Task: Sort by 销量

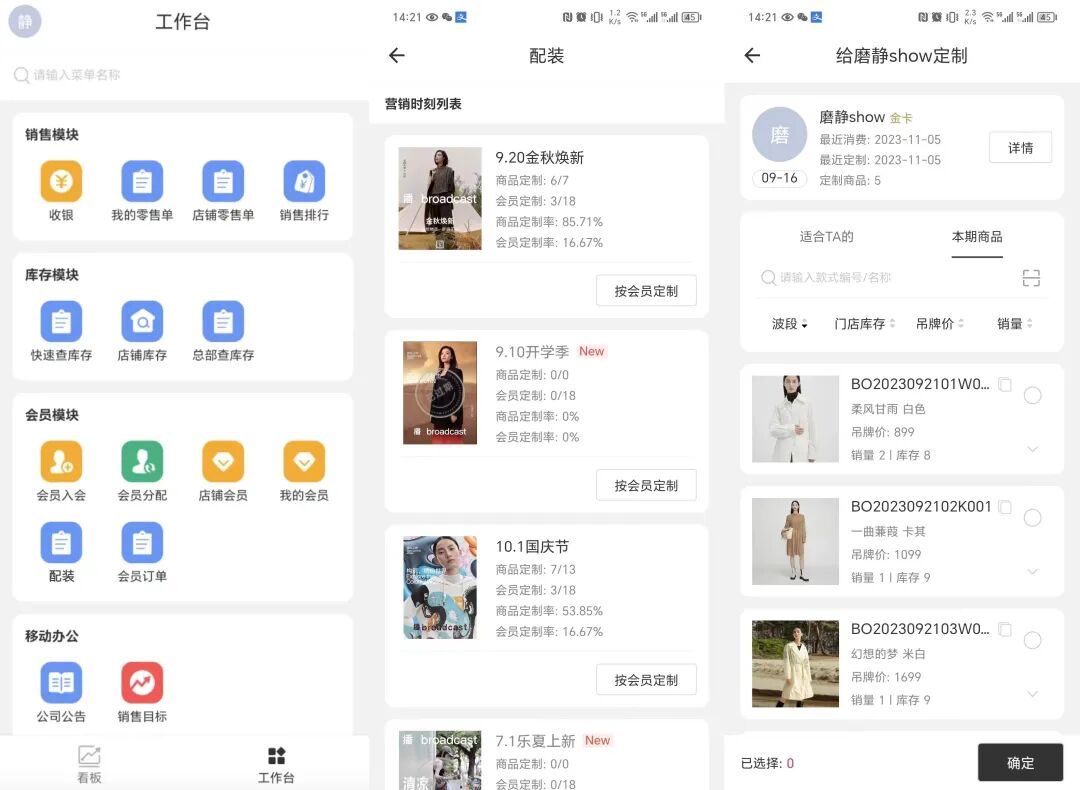Action: (x=1015, y=324)
